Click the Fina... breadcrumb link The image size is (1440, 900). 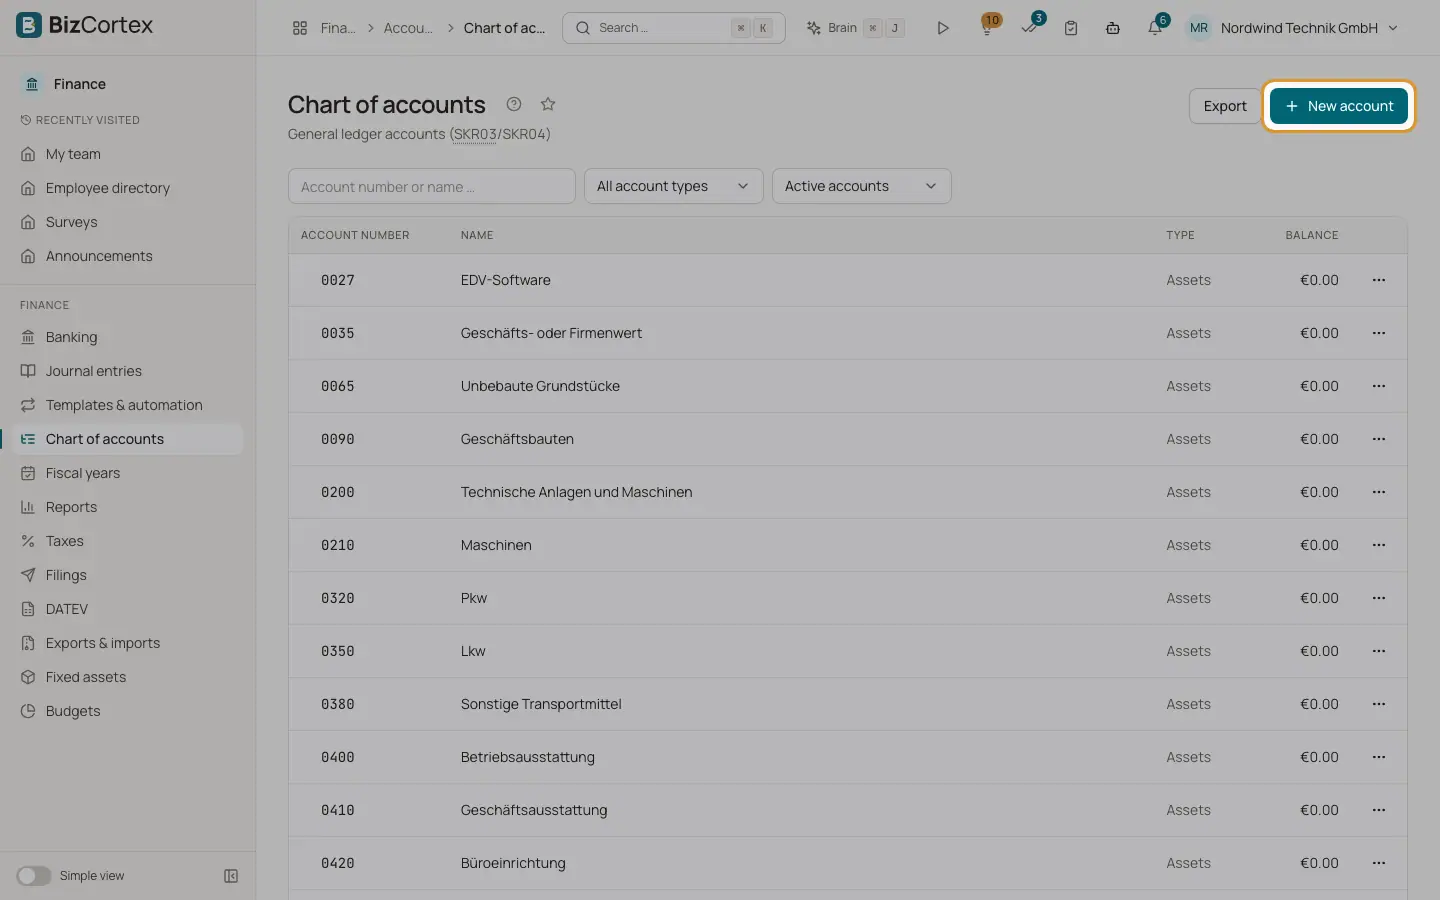pos(338,28)
